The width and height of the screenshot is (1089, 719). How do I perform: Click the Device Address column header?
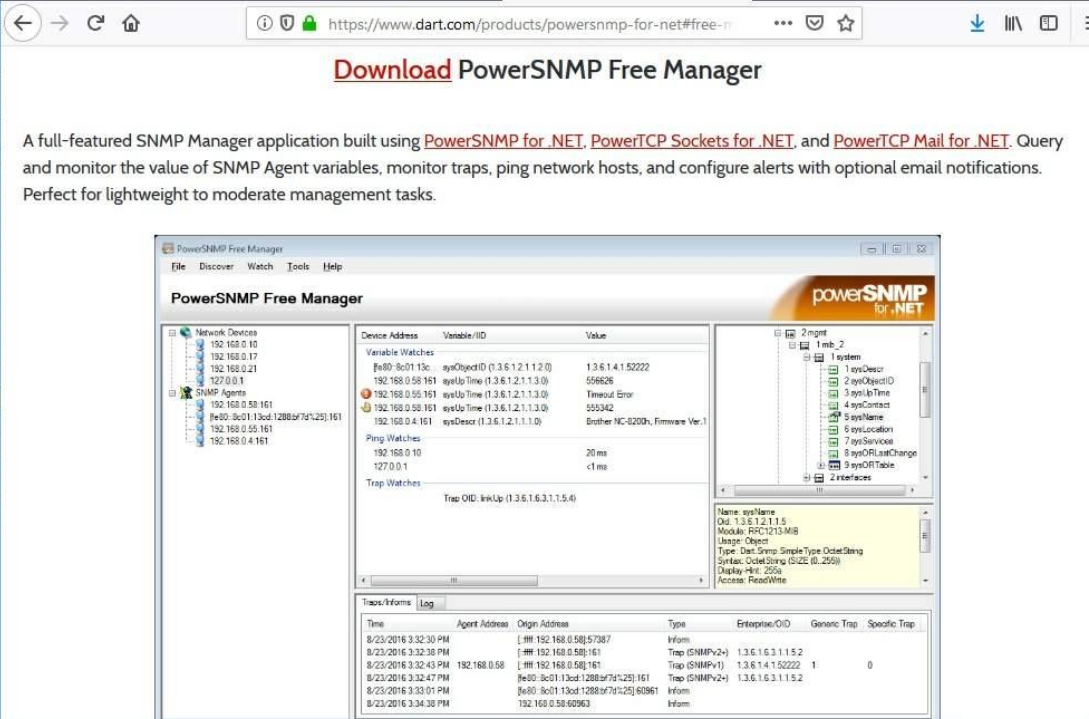click(389, 336)
